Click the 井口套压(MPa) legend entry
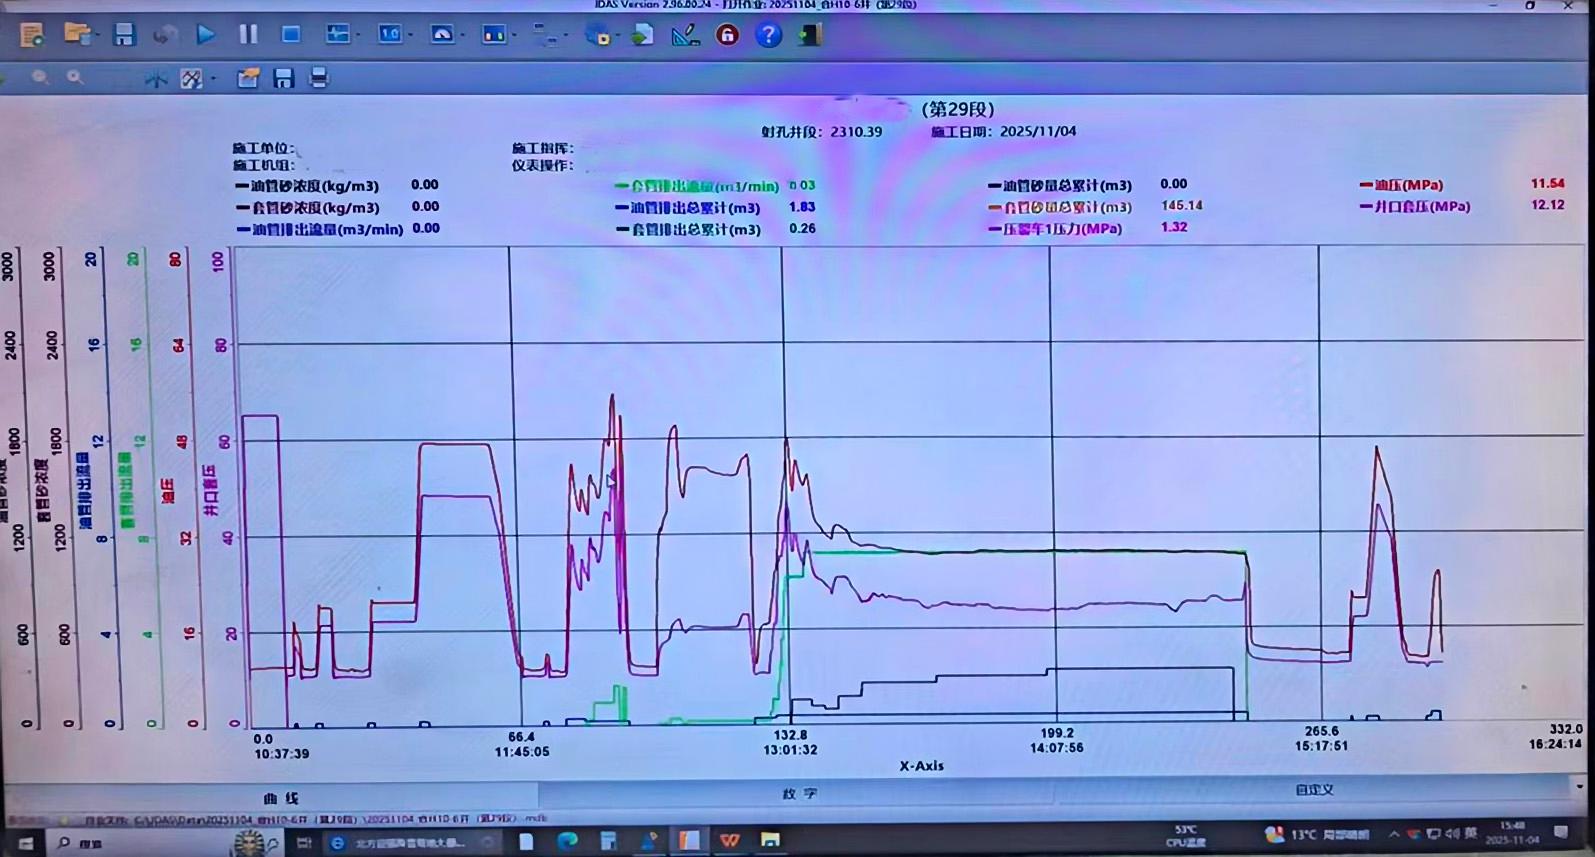Image resolution: width=1595 pixels, height=857 pixels. click(x=1415, y=207)
